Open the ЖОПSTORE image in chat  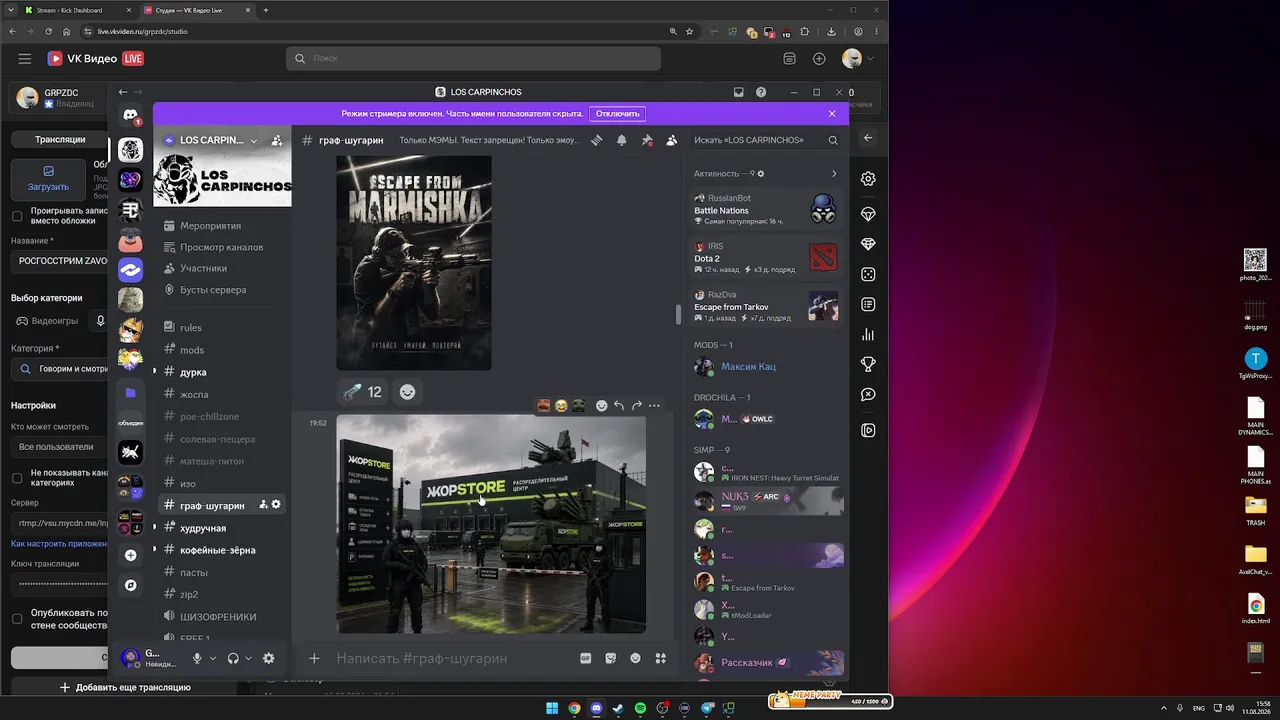[x=491, y=524]
